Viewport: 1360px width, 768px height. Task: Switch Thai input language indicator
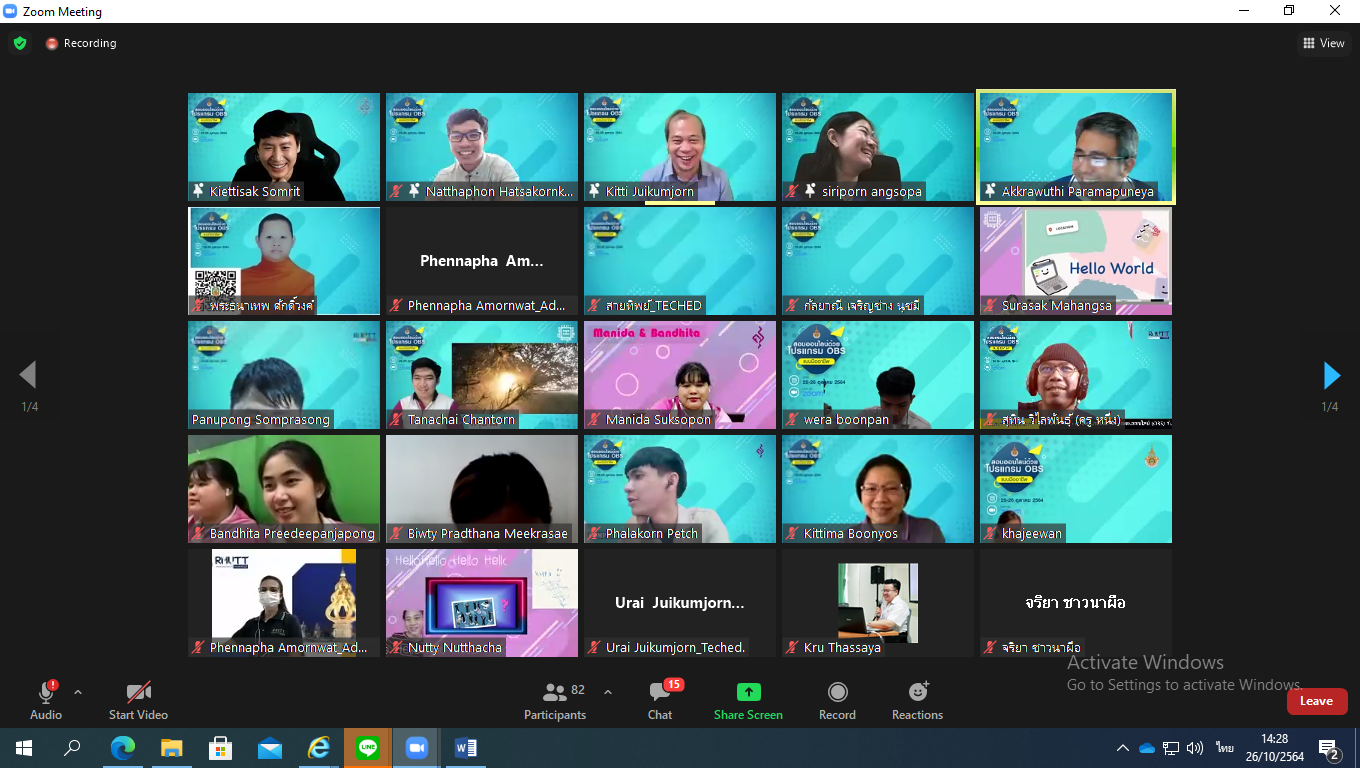1224,748
